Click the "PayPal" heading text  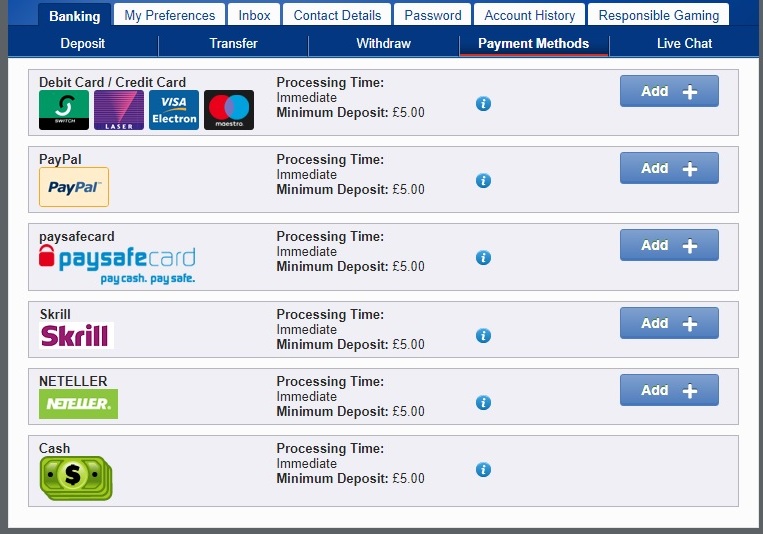click(60, 159)
